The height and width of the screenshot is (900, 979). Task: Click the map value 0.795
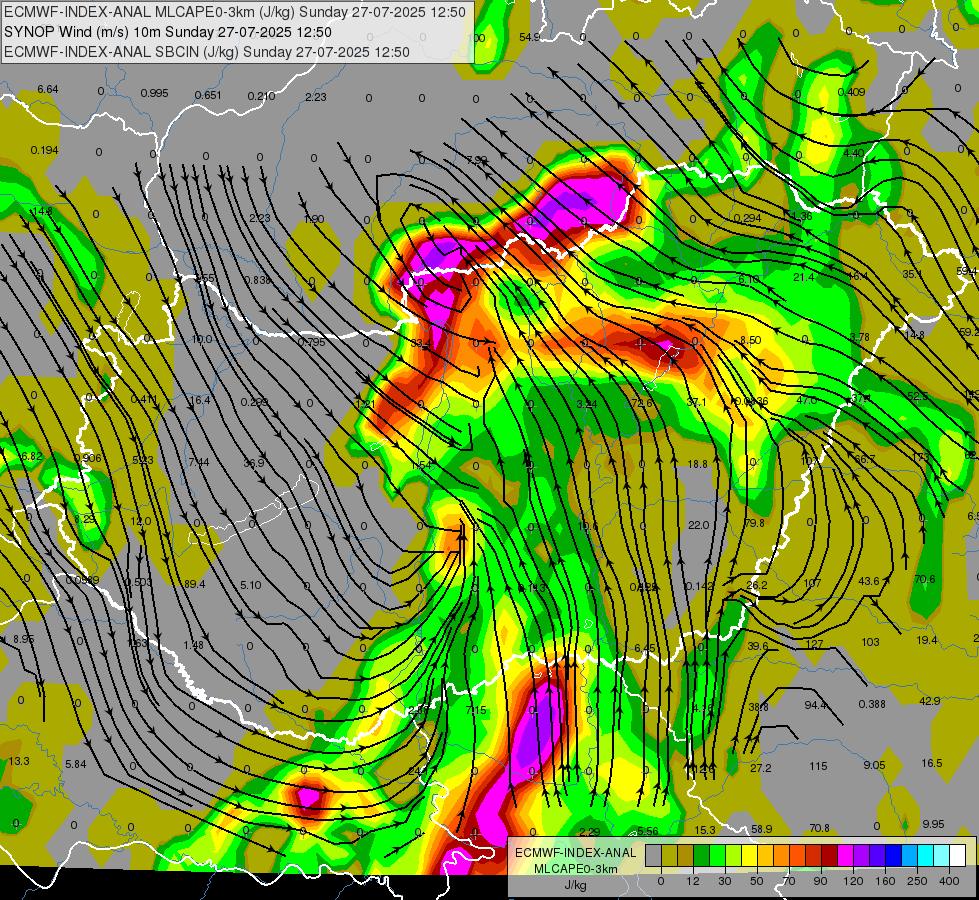click(x=312, y=342)
